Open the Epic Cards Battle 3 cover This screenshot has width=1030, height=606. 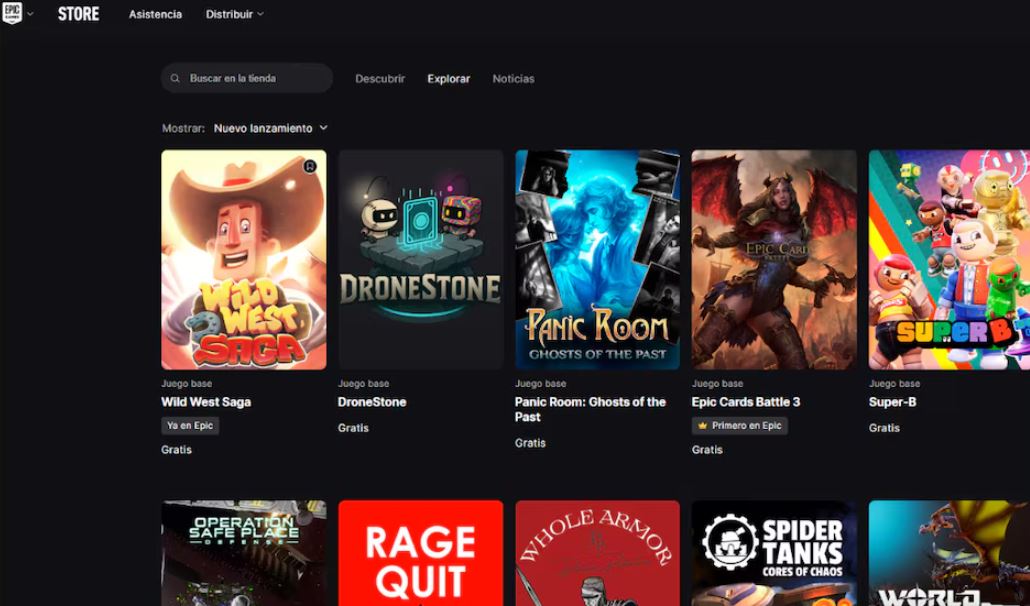click(774, 260)
